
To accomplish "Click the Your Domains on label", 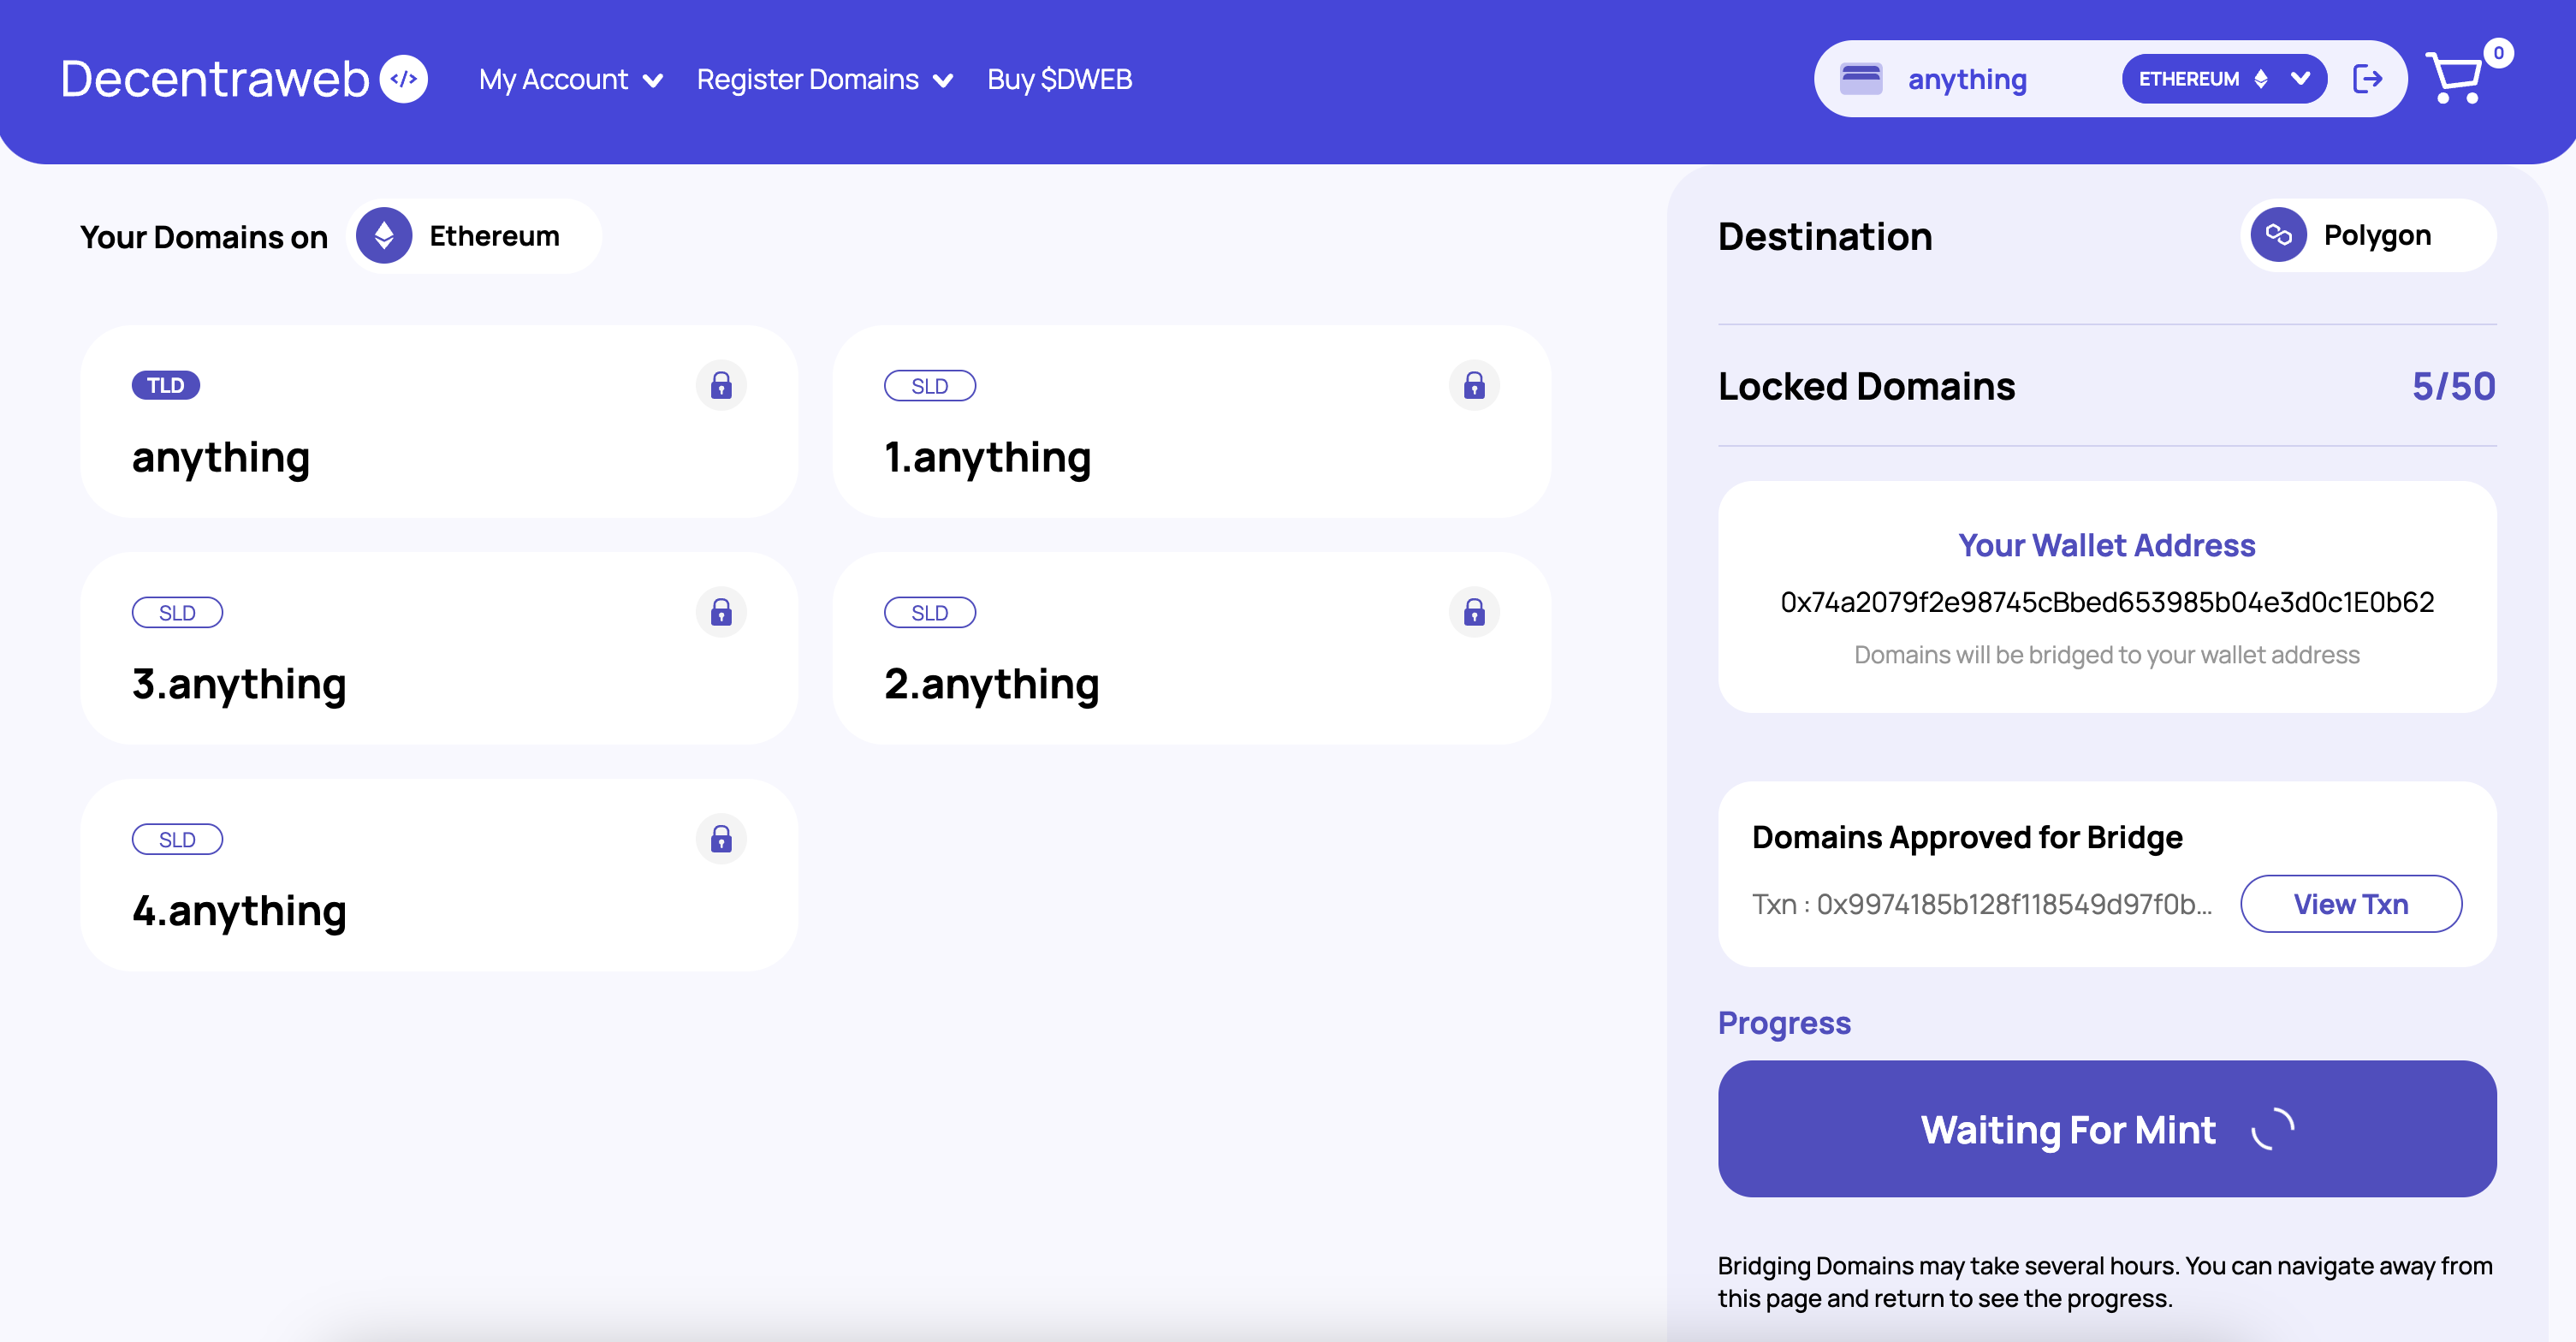I will coord(204,237).
